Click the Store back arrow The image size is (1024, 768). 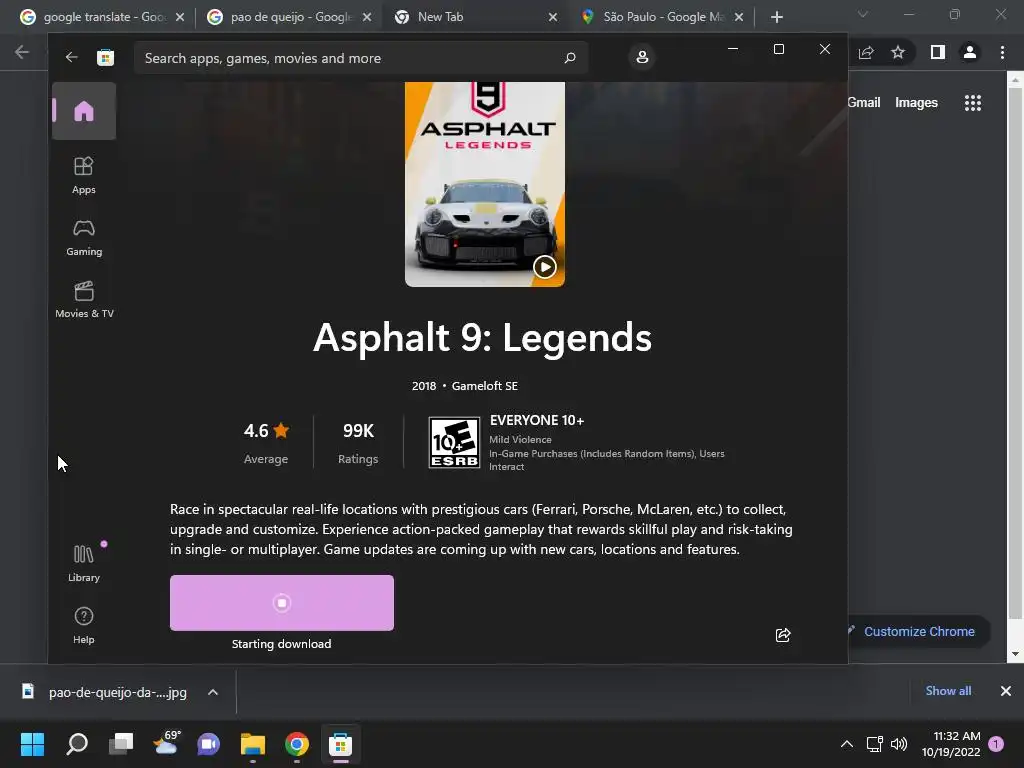coord(71,57)
